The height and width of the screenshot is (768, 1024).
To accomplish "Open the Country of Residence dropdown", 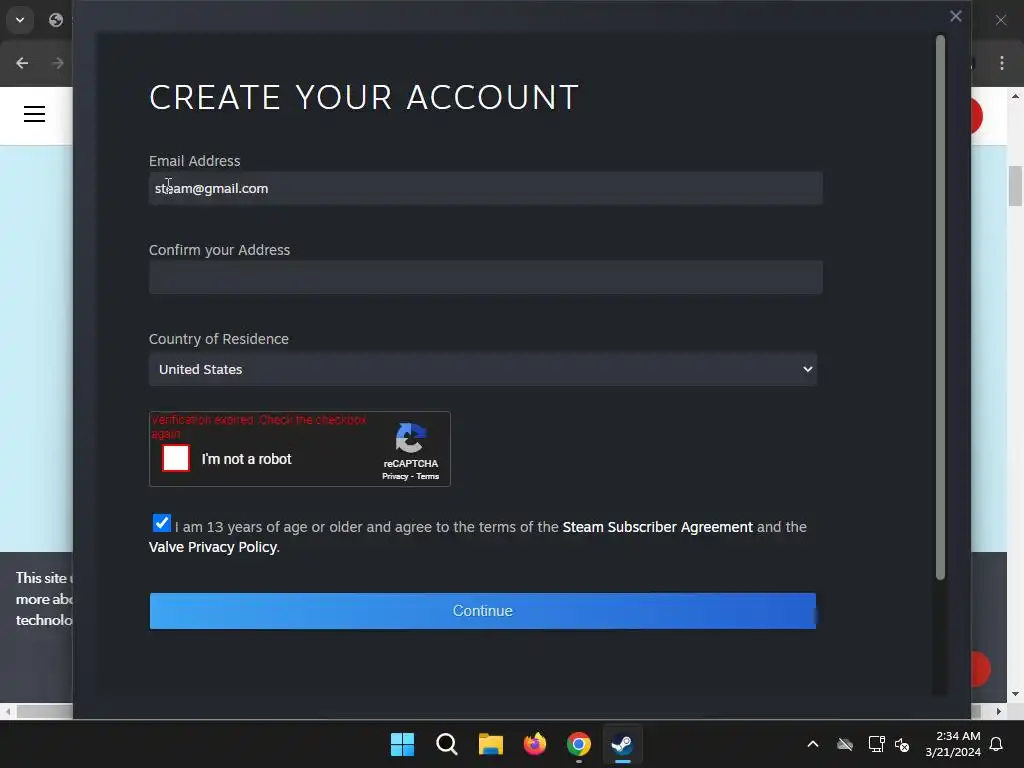I will click(483, 369).
